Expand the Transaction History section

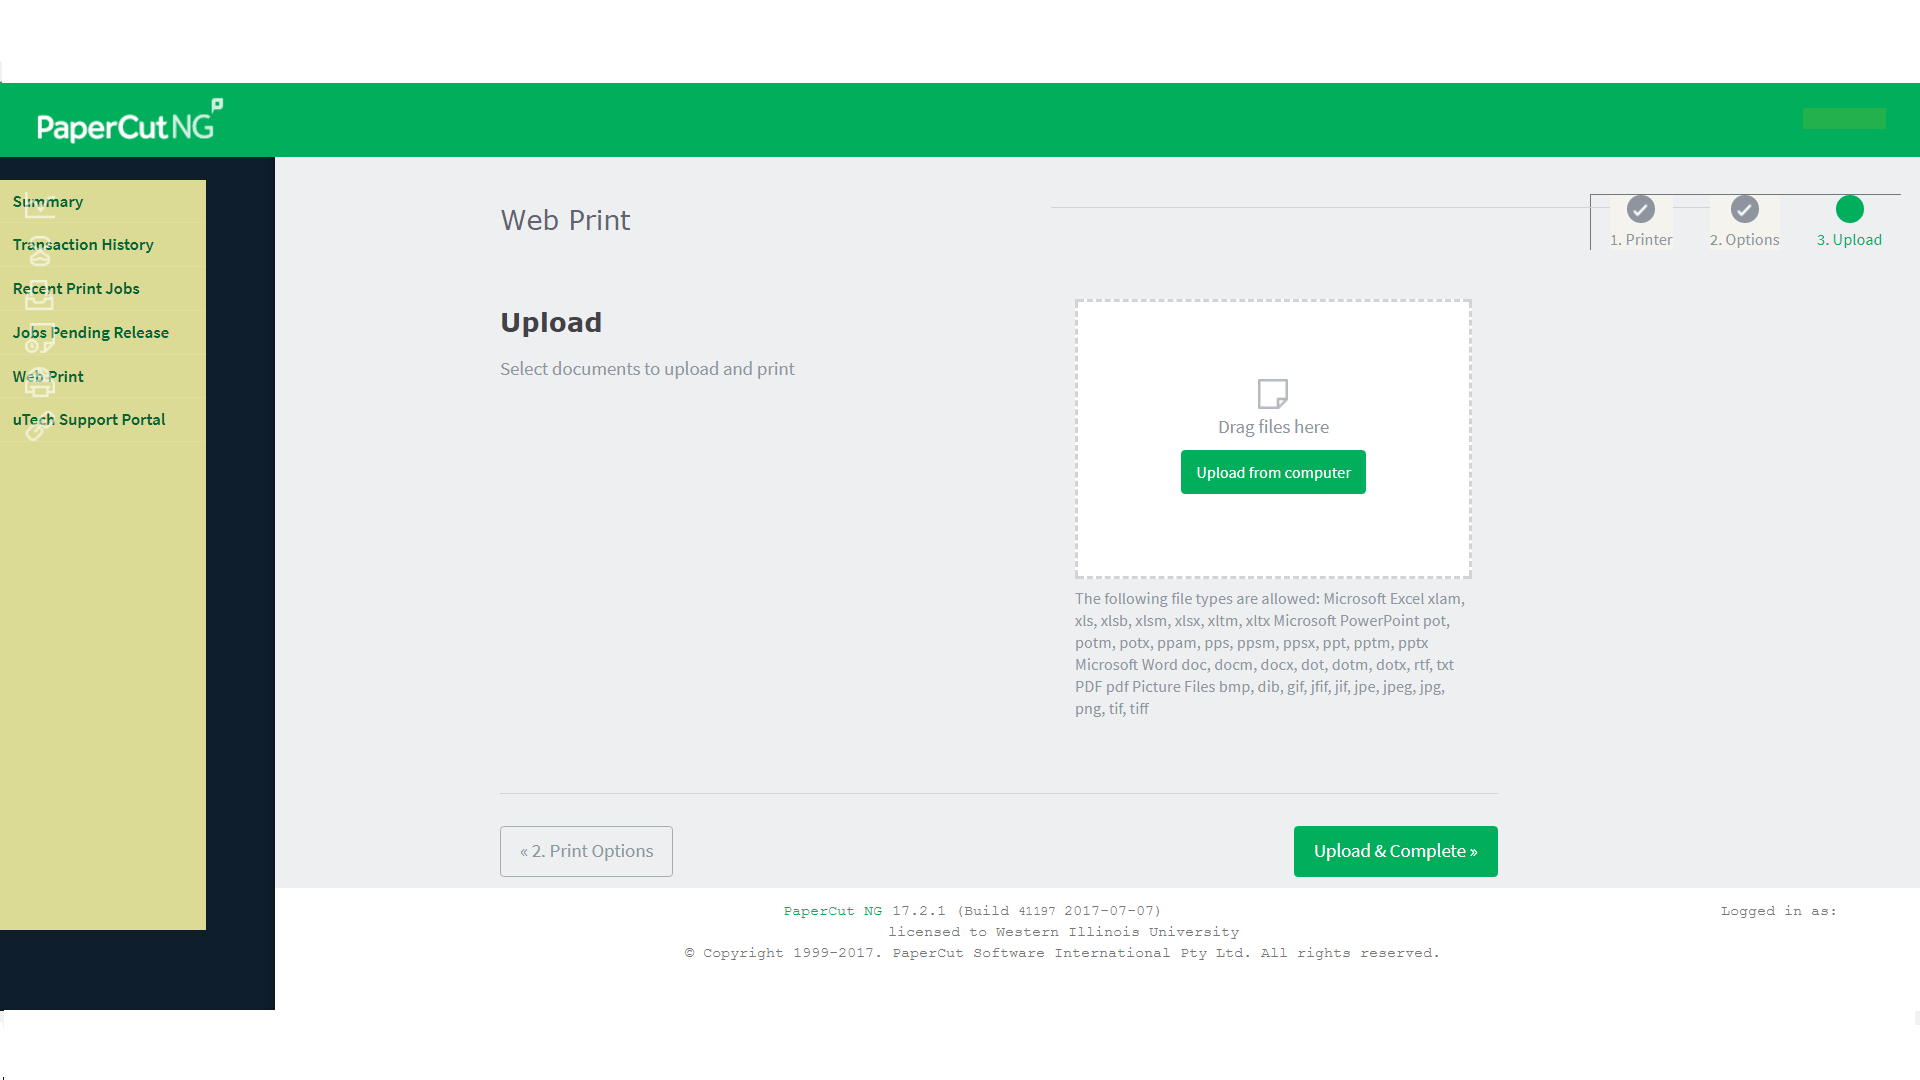pyautogui.click(x=83, y=244)
